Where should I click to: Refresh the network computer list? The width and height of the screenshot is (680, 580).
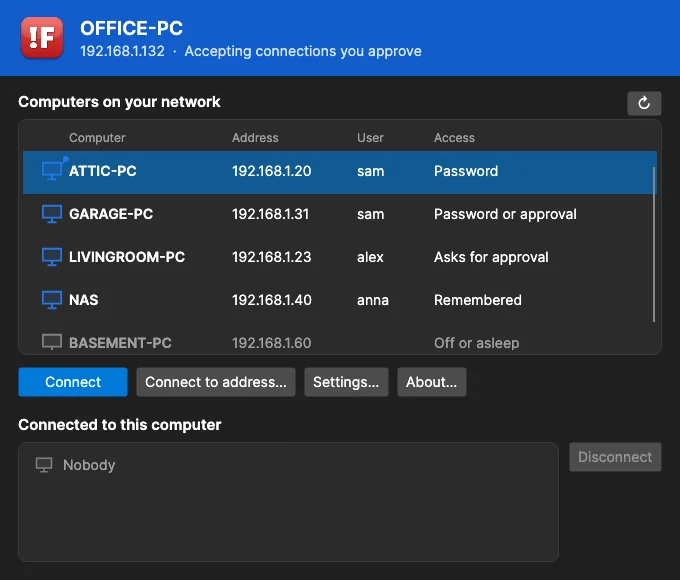pyautogui.click(x=644, y=103)
